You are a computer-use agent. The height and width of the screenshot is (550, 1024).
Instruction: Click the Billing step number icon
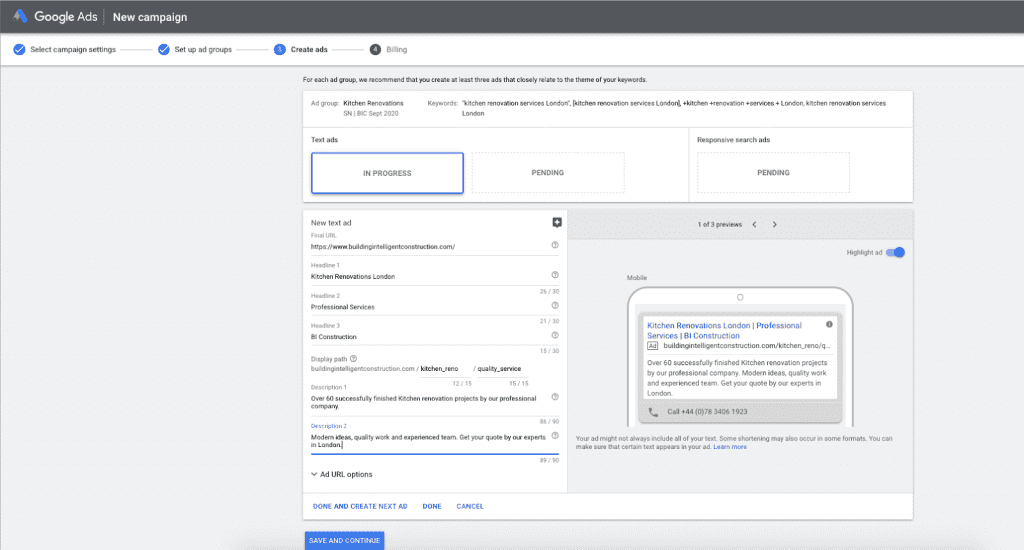tap(375, 50)
